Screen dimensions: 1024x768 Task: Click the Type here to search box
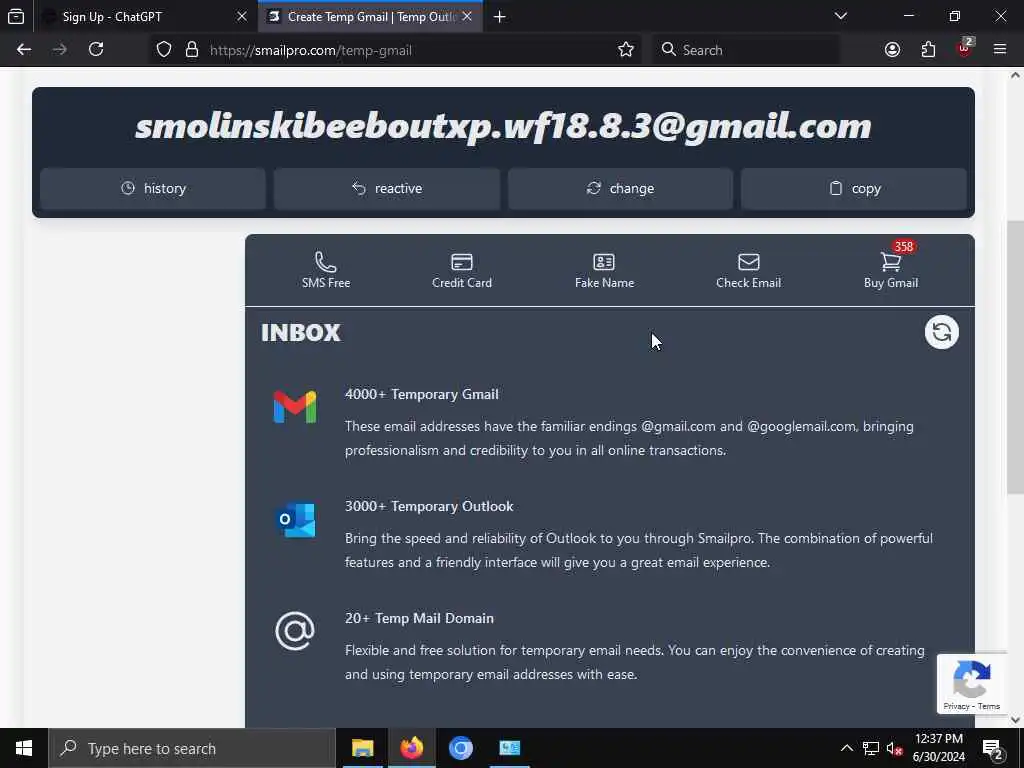(192, 748)
